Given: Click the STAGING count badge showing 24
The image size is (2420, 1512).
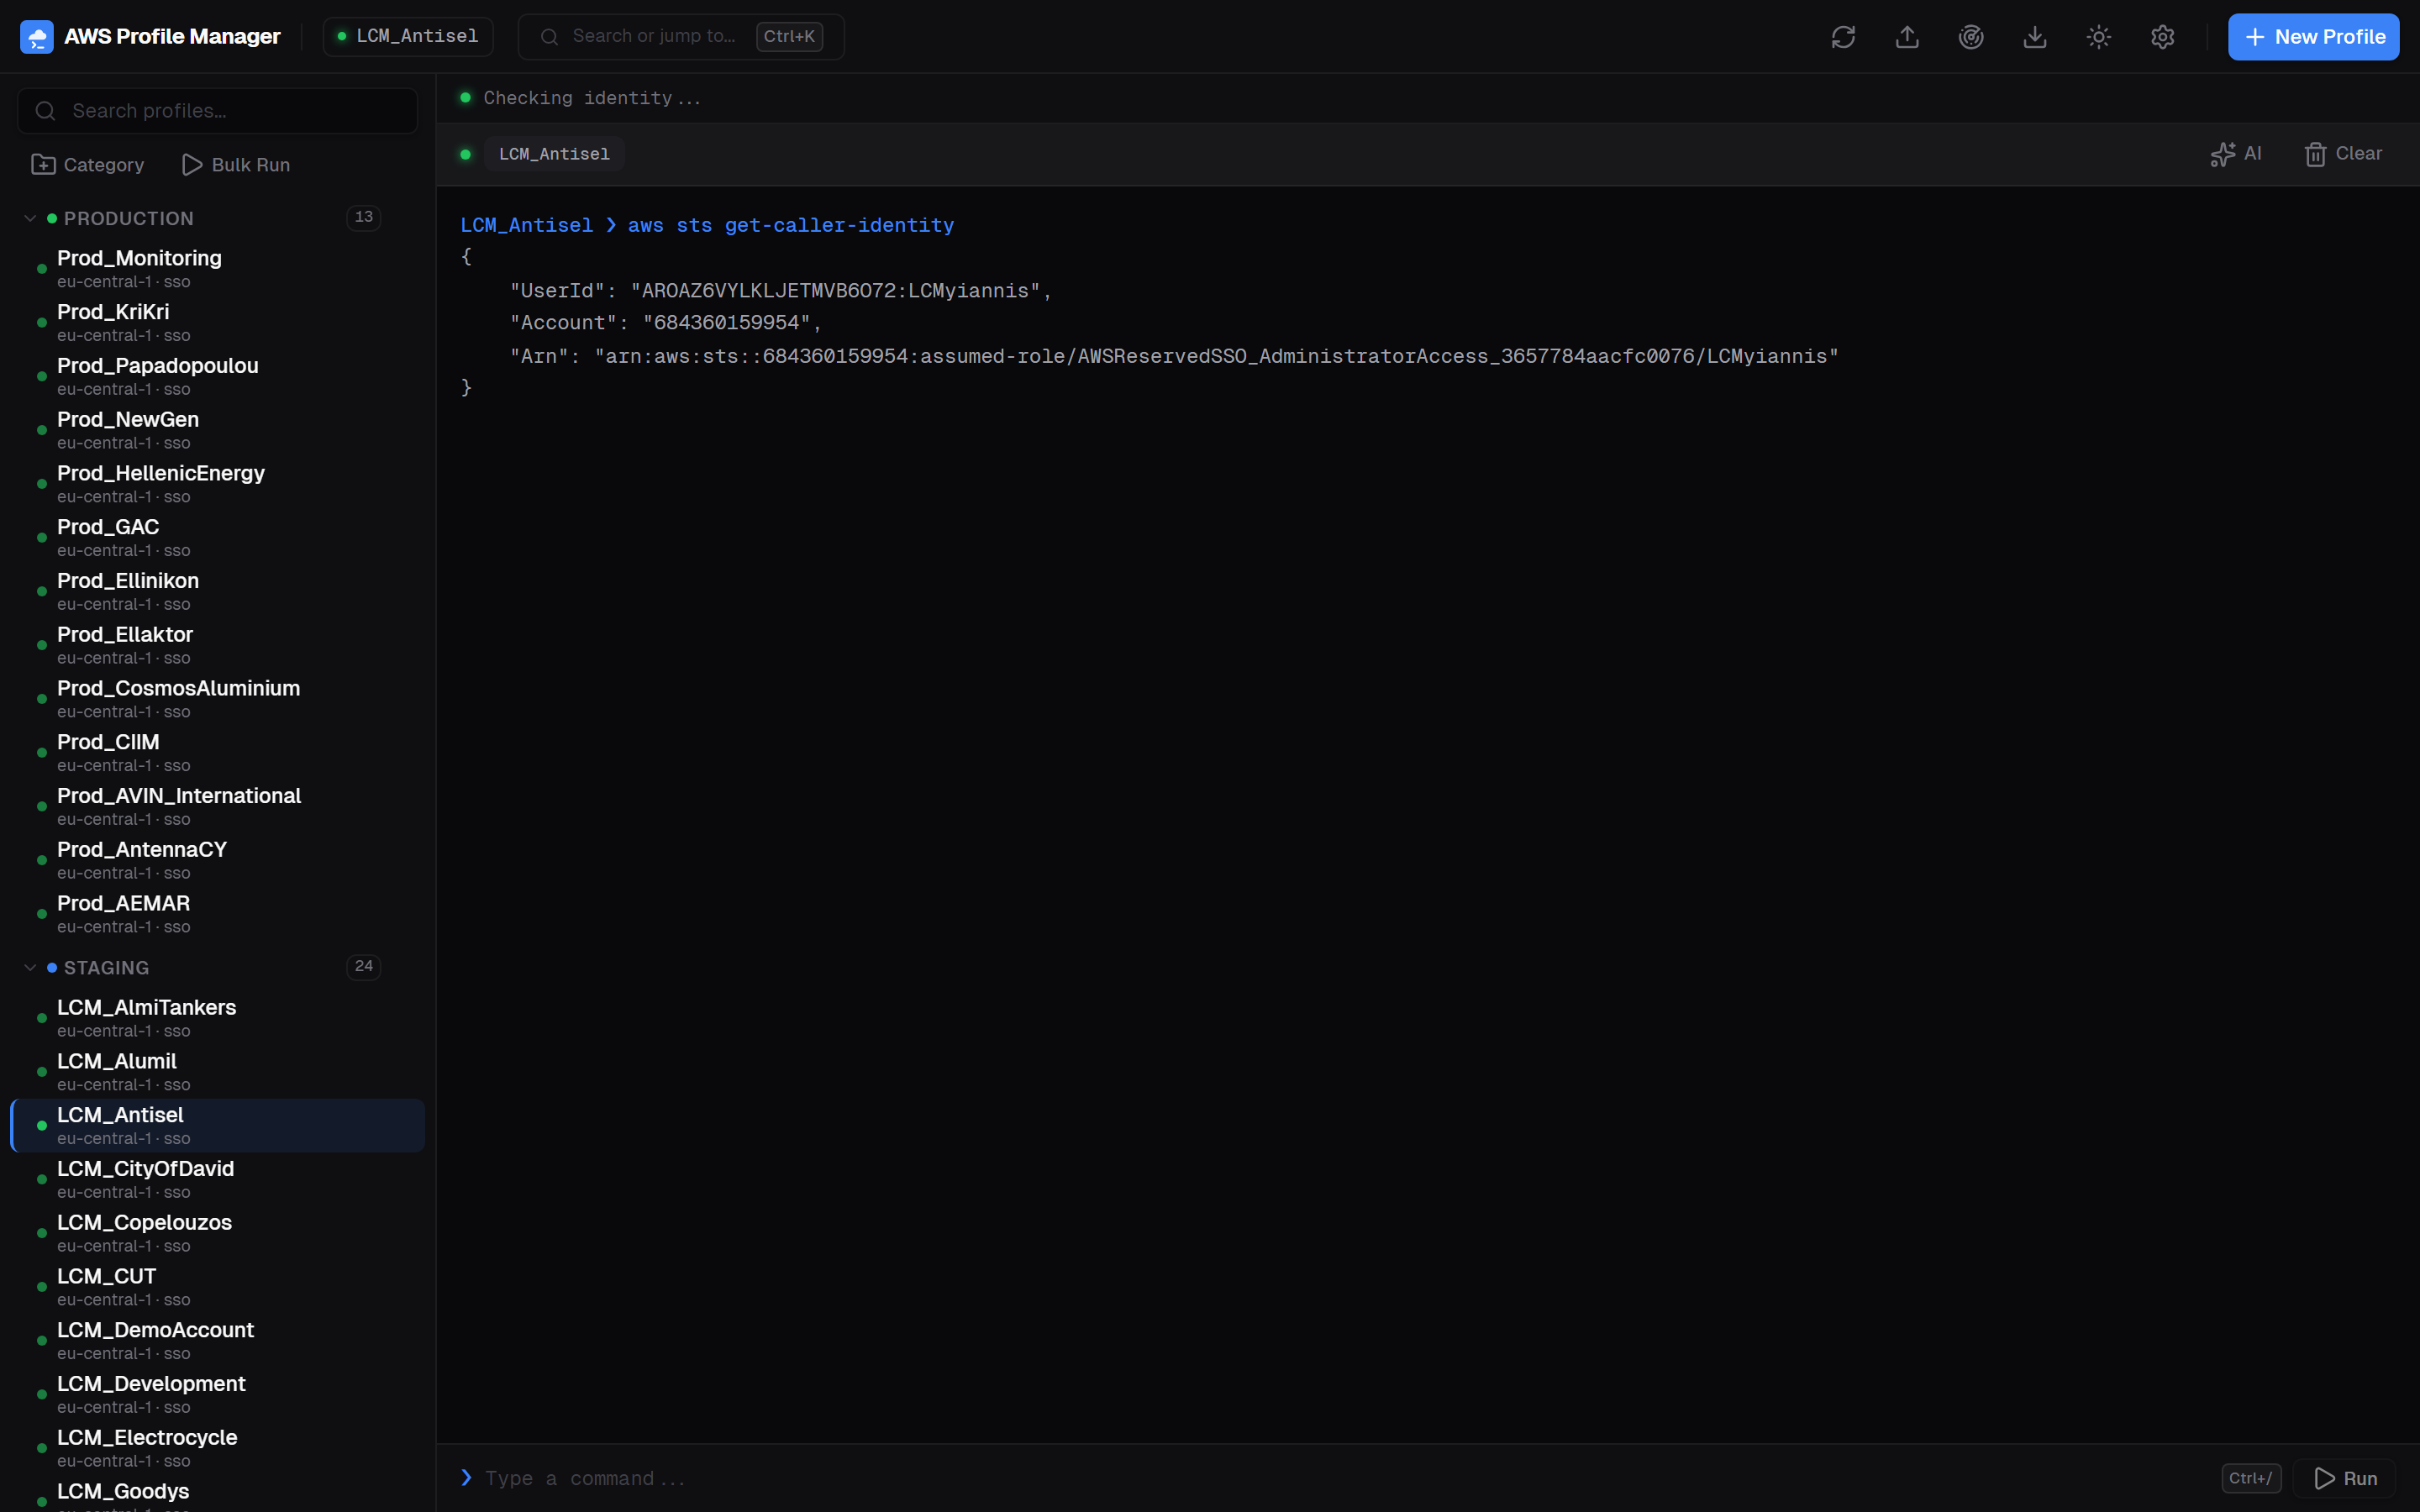Looking at the screenshot, I should pyautogui.click(x=364, y=966).
